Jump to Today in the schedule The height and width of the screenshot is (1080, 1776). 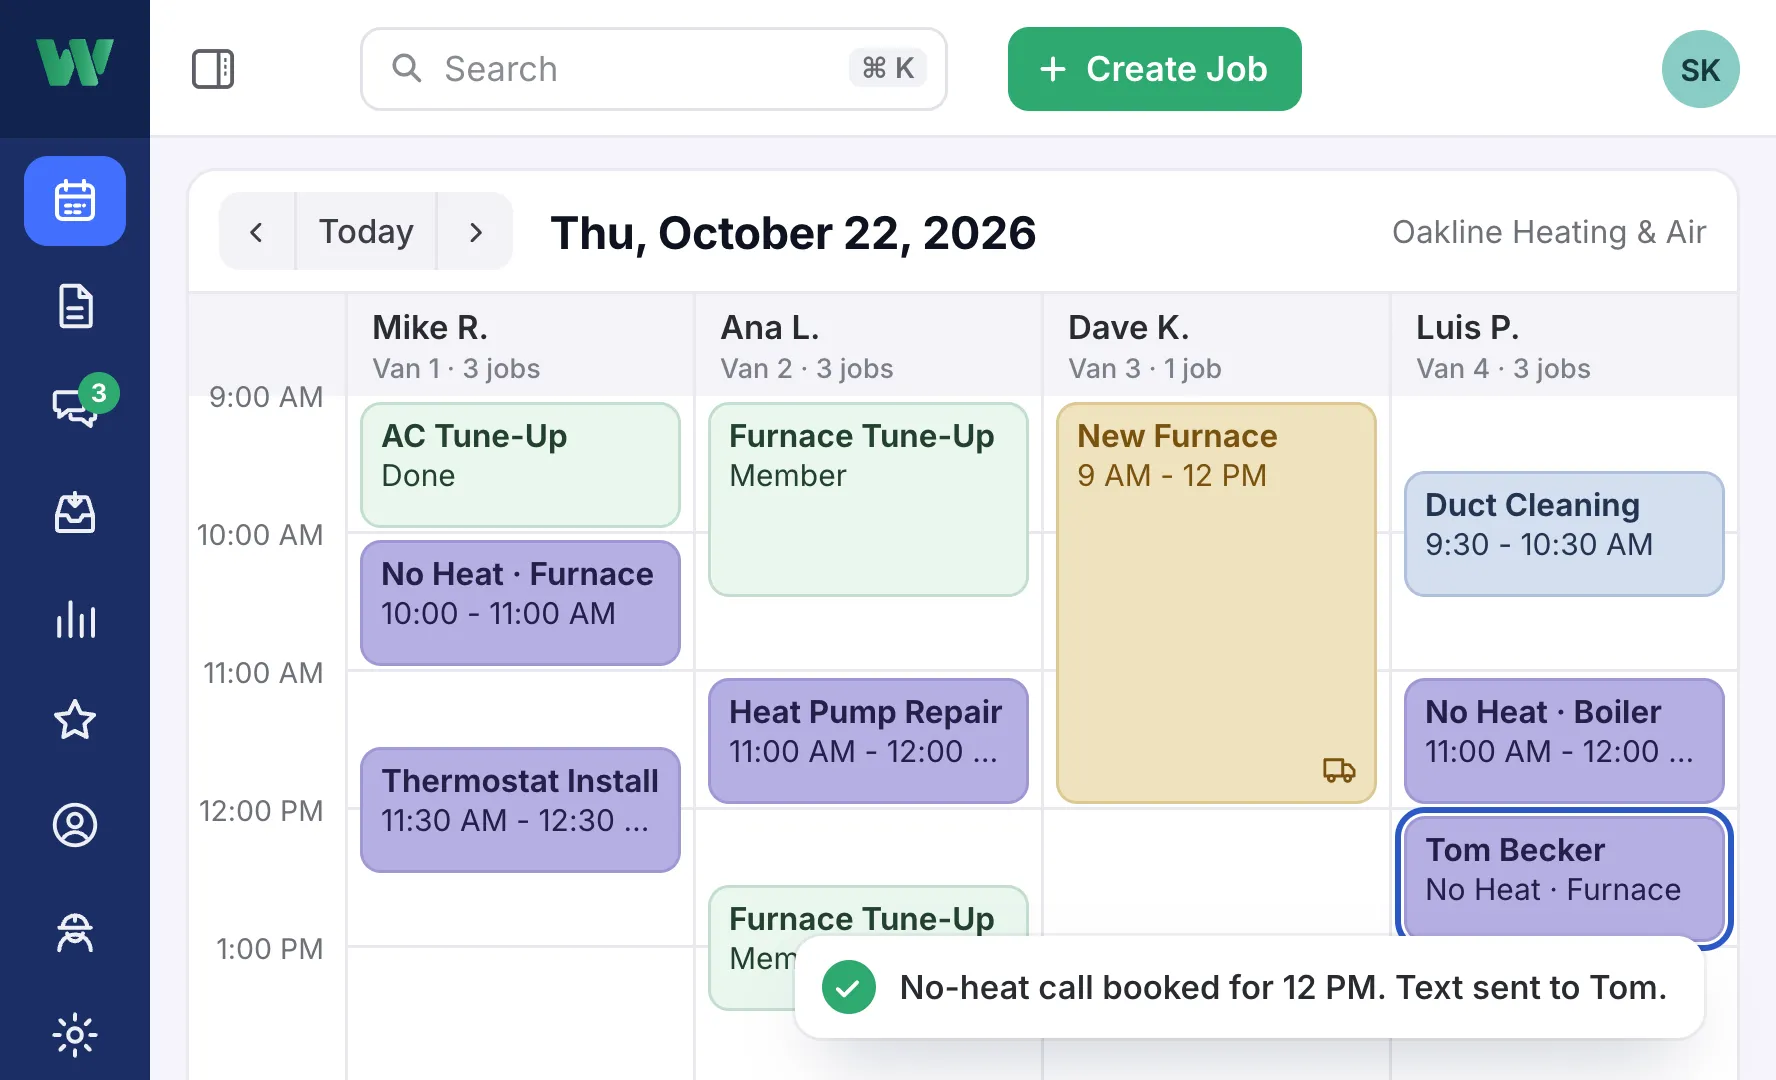coord(366,232)
